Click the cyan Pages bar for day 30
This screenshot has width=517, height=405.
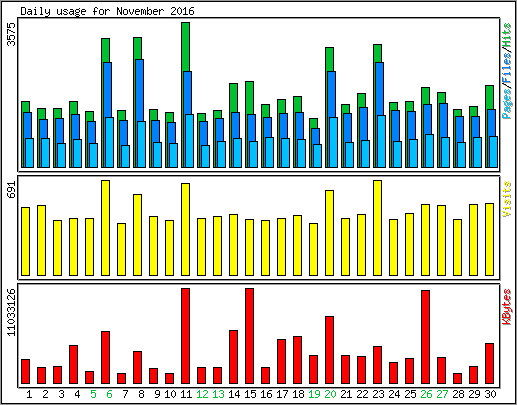[x=494, y=152]
